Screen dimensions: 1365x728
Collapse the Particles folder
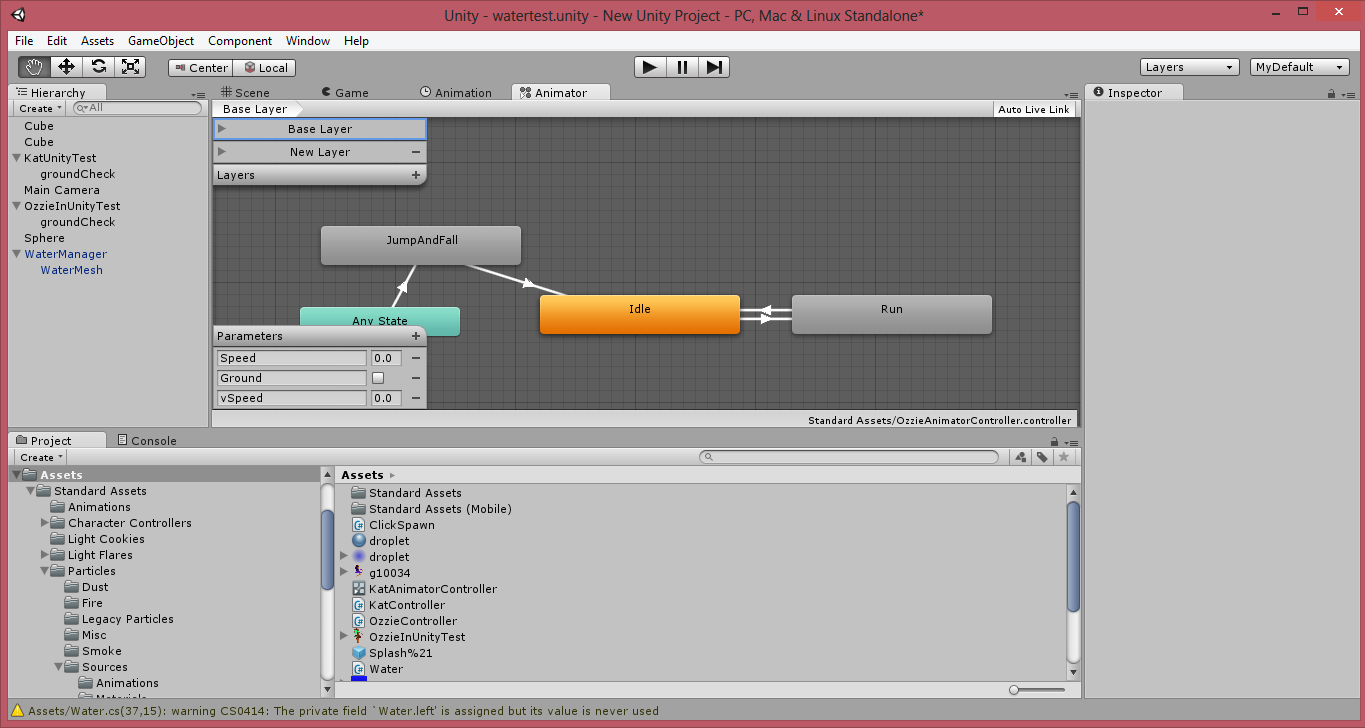coord(44,571)
